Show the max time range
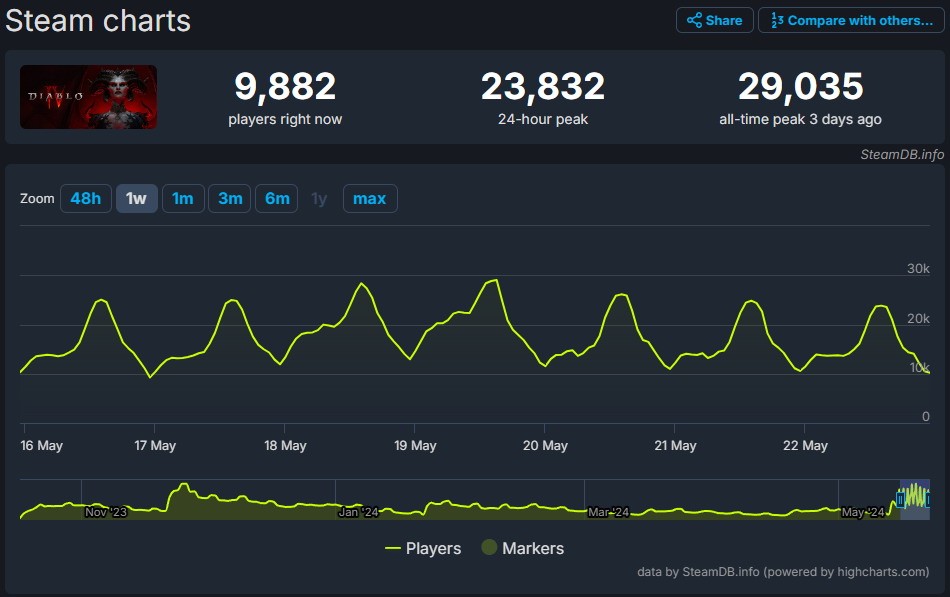The width and height of the screenshot is (950, 597). pyautogui.click(x=369, y=198)
